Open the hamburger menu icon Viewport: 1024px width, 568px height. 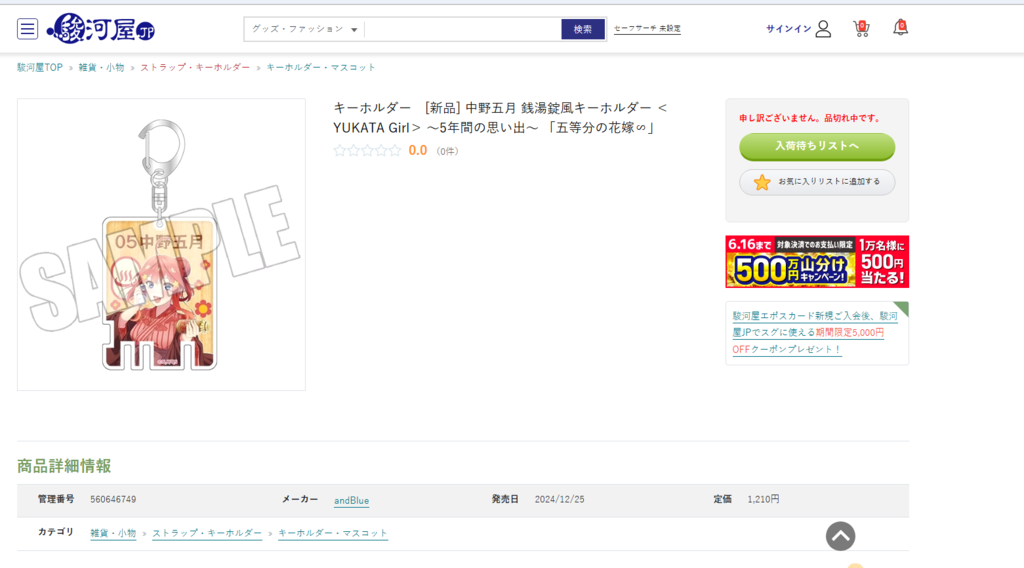tap(27, 29)
